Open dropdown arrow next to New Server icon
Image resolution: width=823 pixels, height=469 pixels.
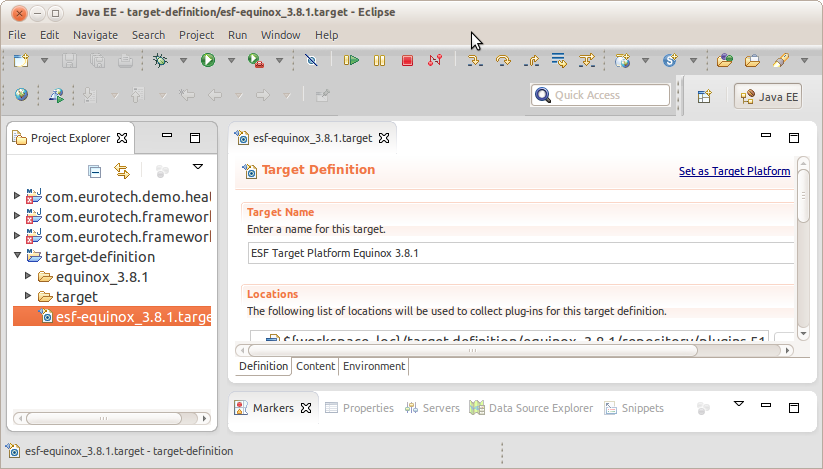click(x=645, y=61)
